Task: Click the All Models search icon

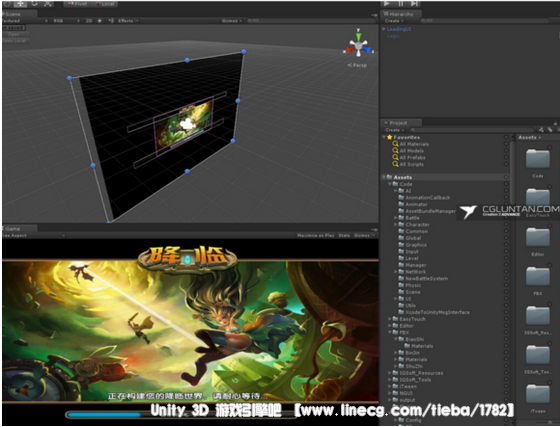Action: [395, 151]
